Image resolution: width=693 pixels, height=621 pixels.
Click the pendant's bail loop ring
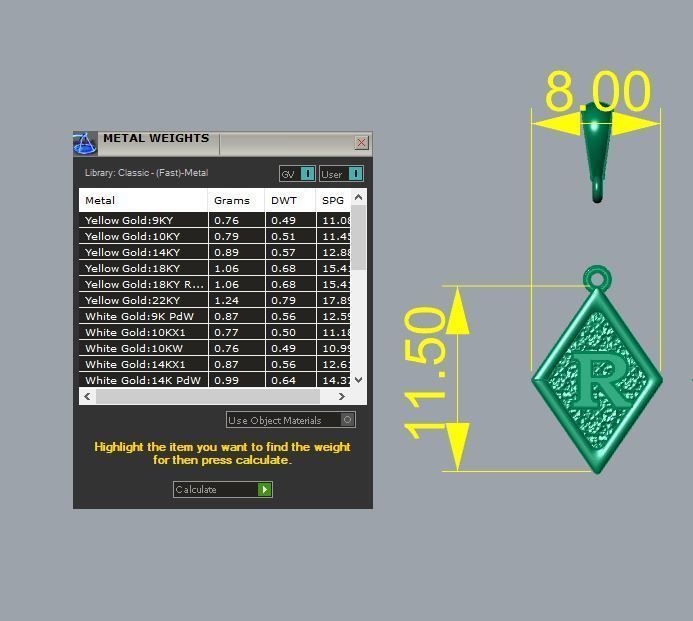coord(597,278)
